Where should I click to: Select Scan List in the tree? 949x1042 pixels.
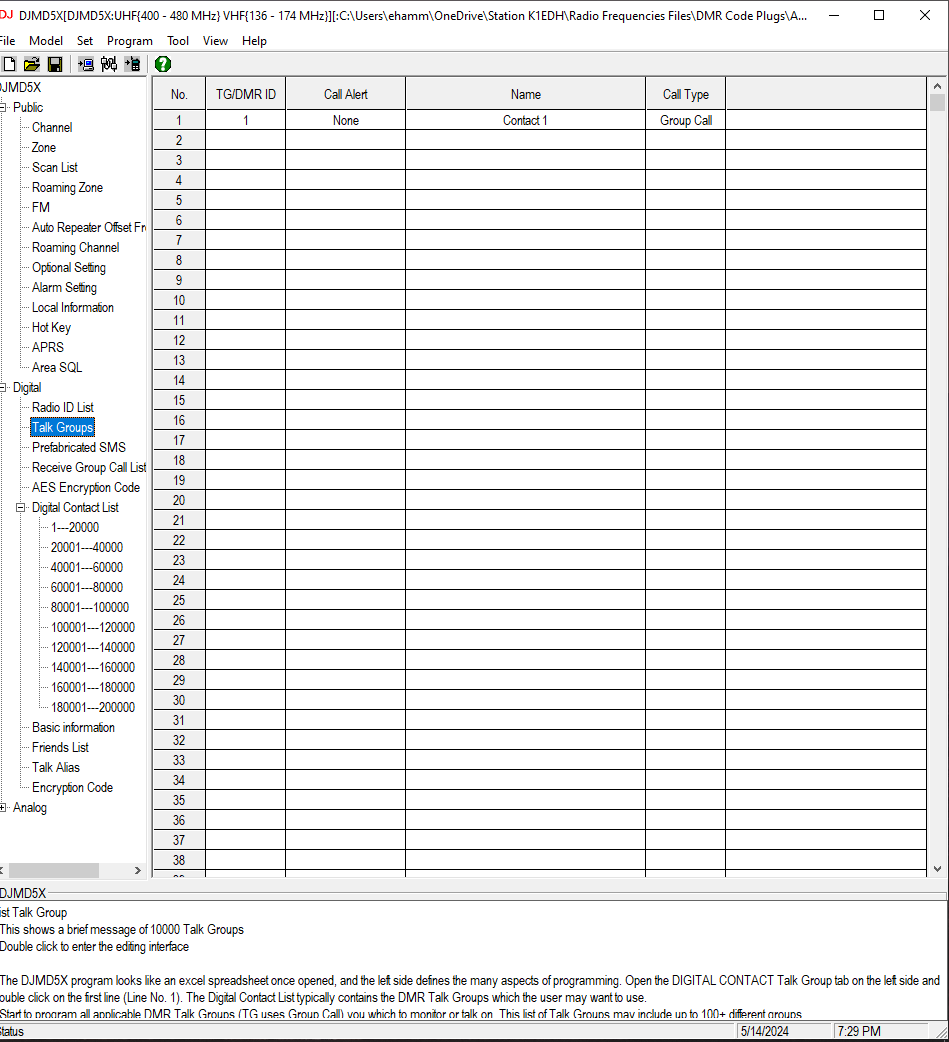pos(54,167)
